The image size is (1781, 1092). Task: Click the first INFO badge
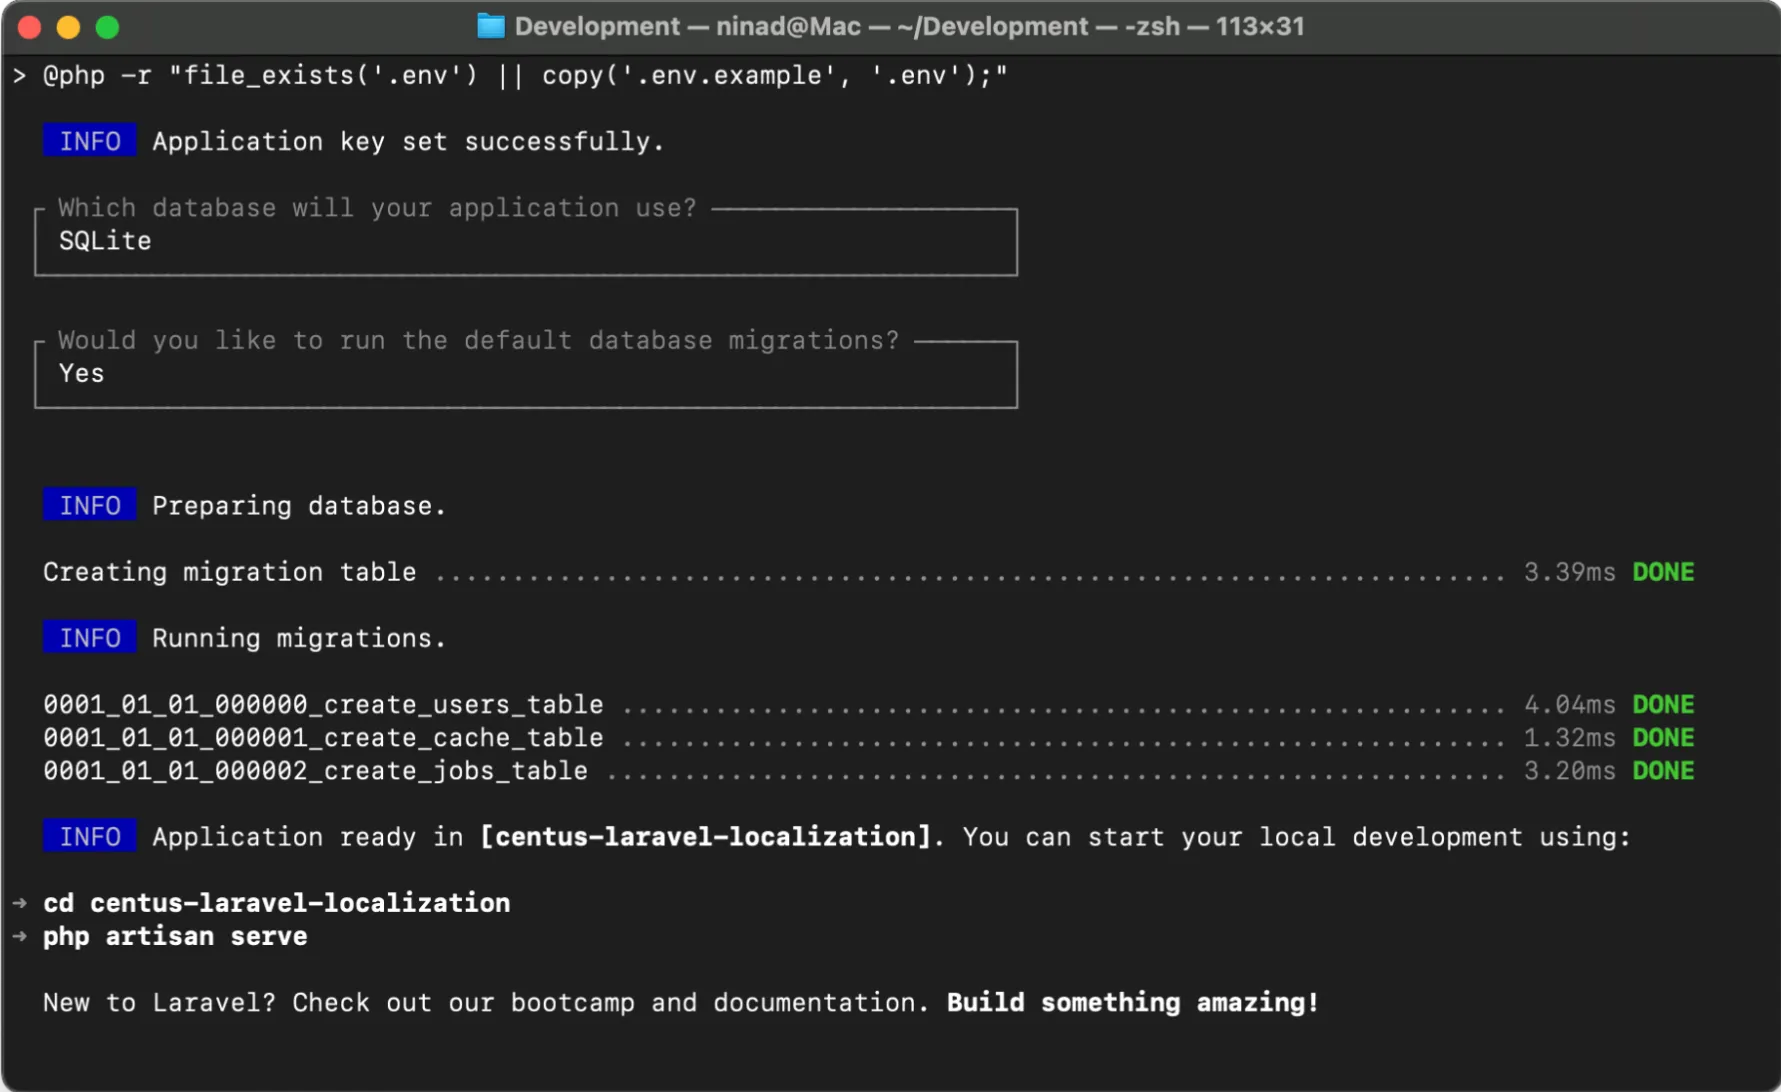click(x=89, y=140)
